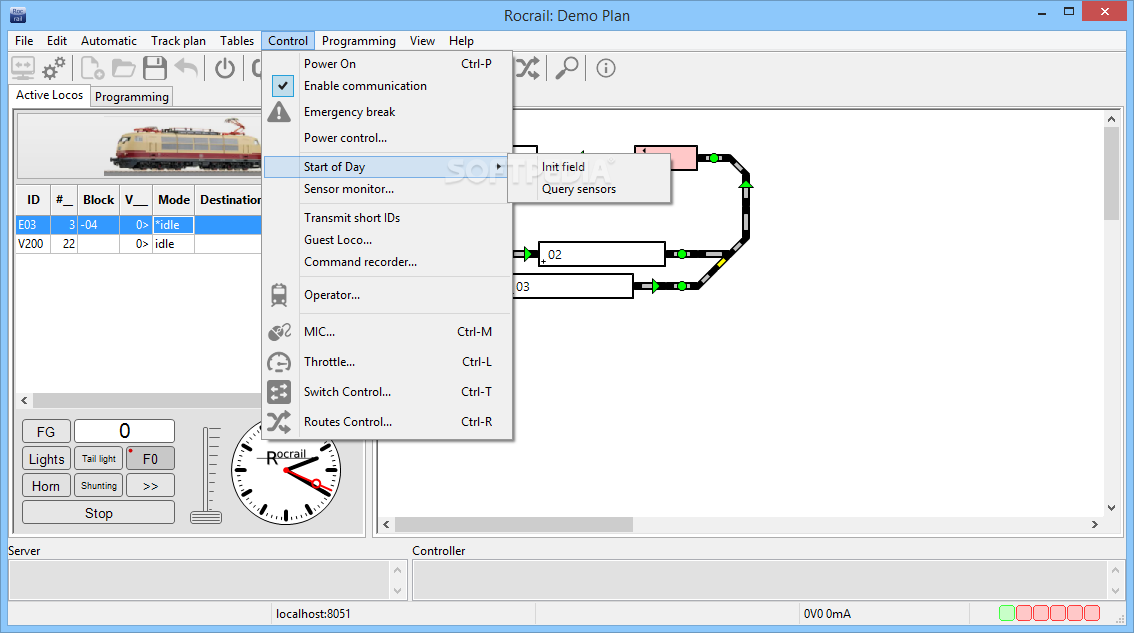Viewport: 1134px width, 633px height.
Task: Click the plan scroll up arrow
Action: (1111, 119)
